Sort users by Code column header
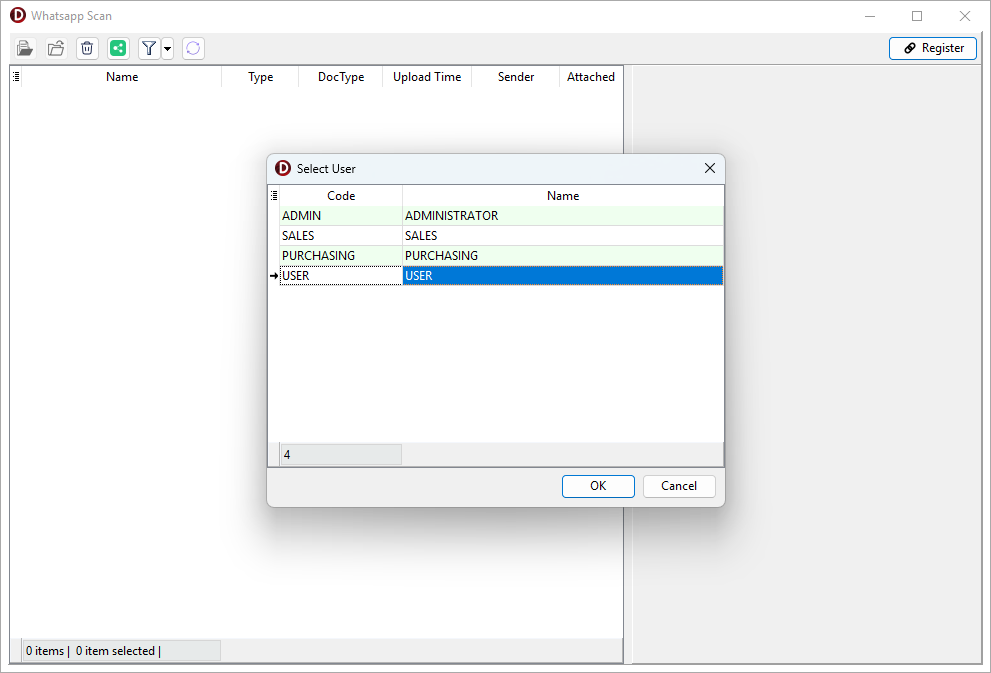The height and width of the screenshot is (673, 991). [341, 196]
